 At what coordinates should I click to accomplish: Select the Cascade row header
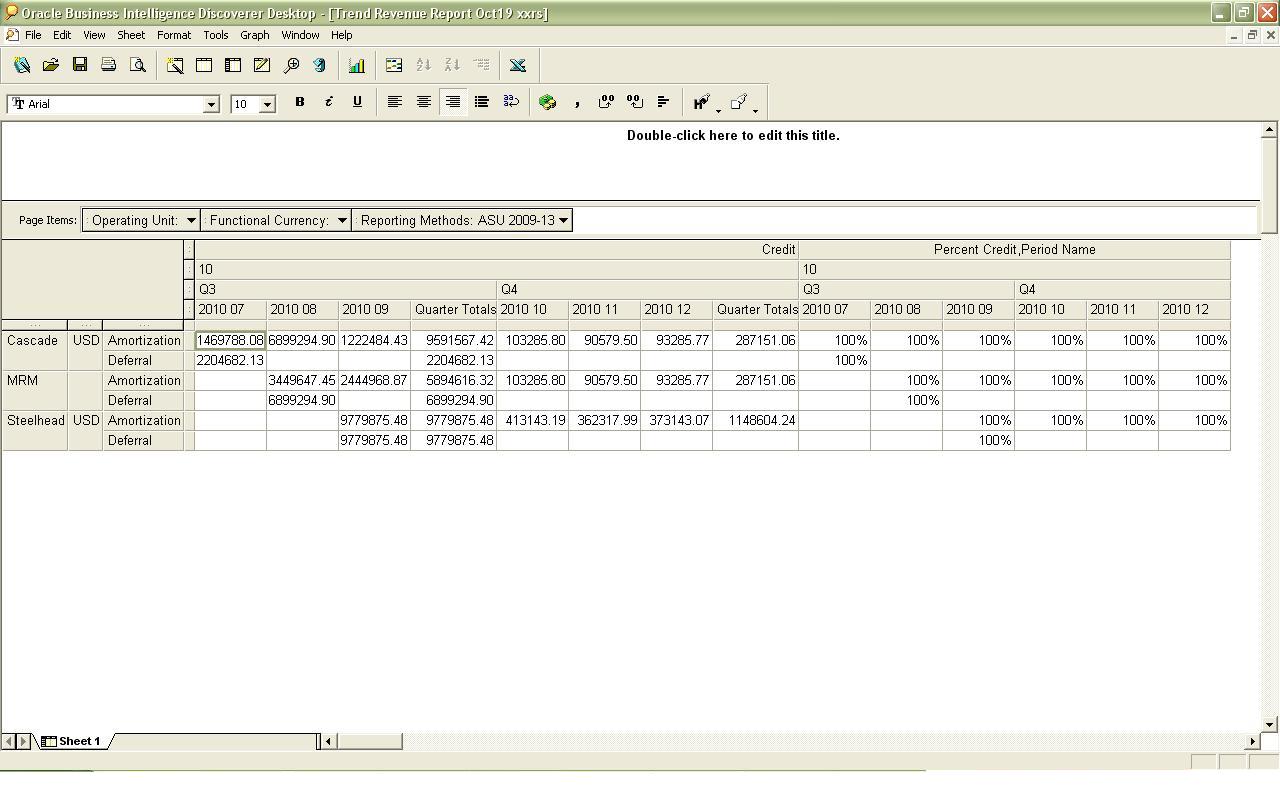tap(35, 340)
